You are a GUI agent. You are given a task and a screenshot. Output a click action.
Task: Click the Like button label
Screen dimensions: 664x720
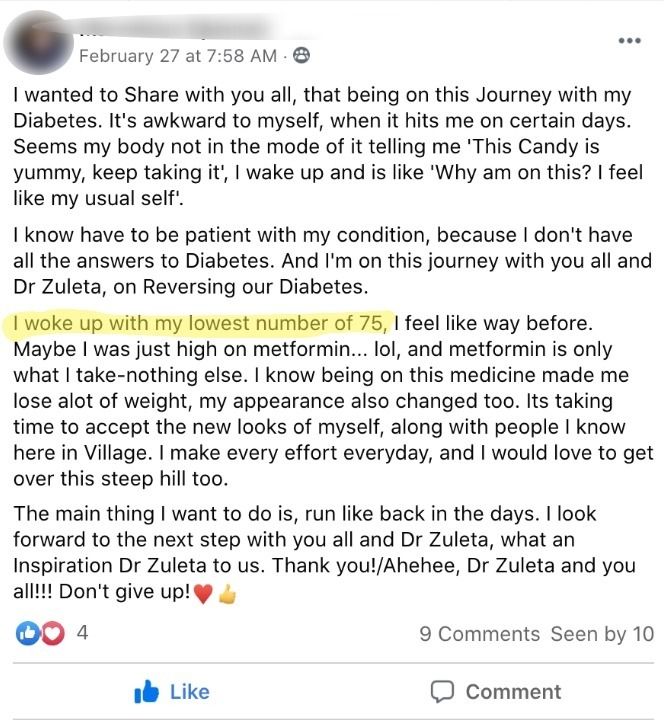tap(189, 692)
